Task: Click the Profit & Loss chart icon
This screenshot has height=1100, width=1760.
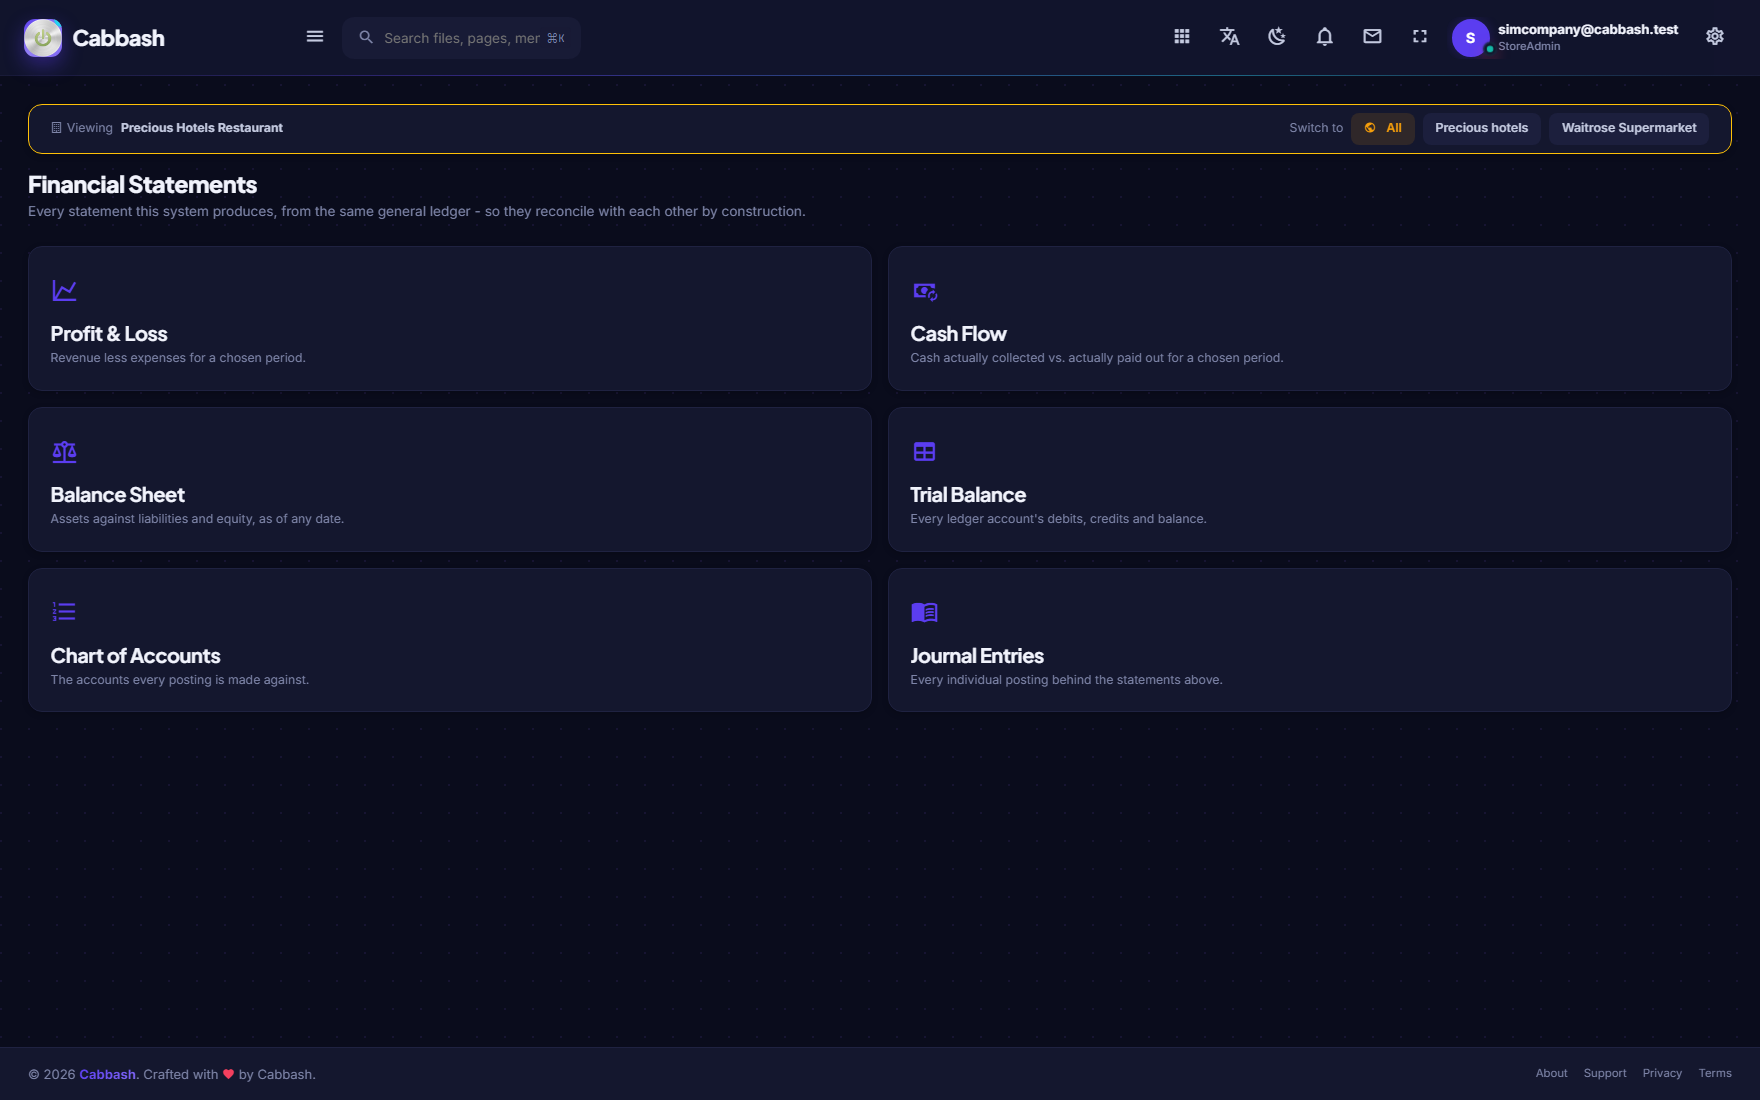Action: pos(64,291)
